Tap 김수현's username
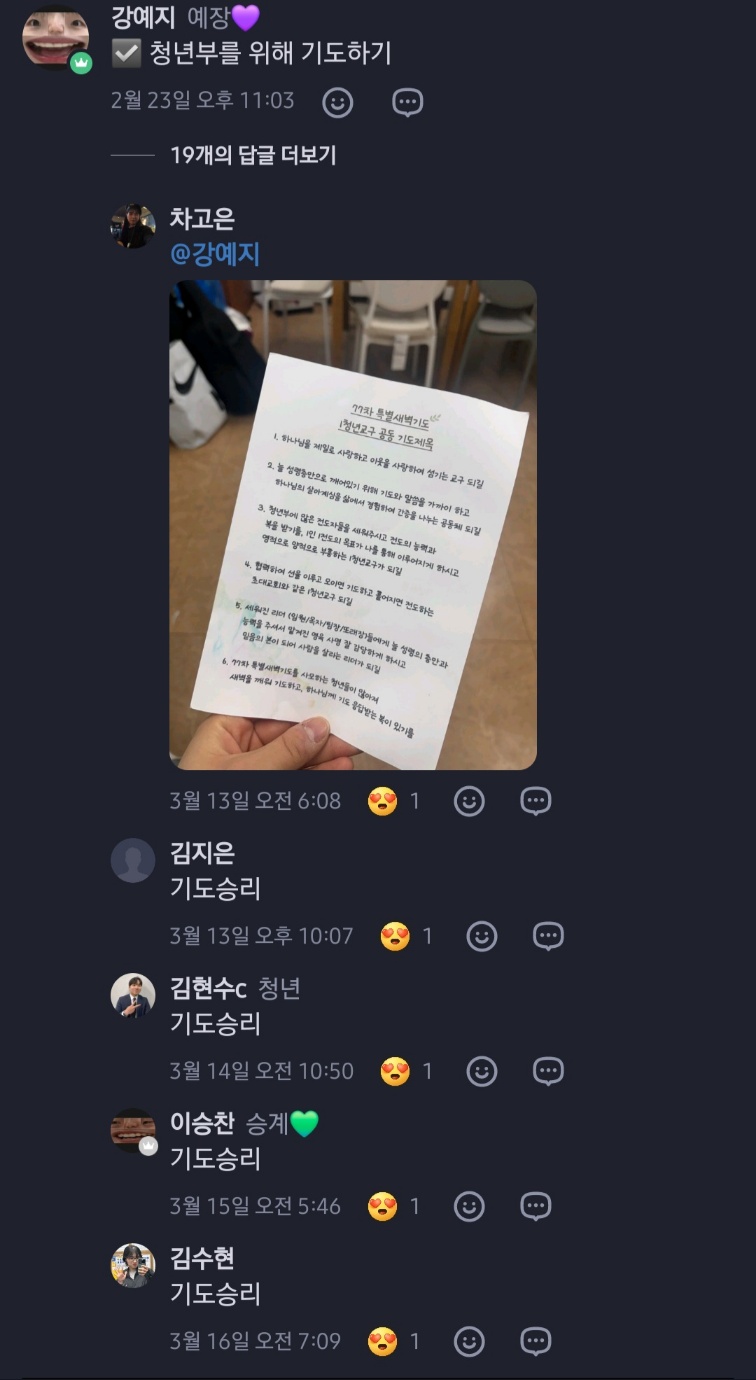The image size is (756, 1380). coord(203,1258)
